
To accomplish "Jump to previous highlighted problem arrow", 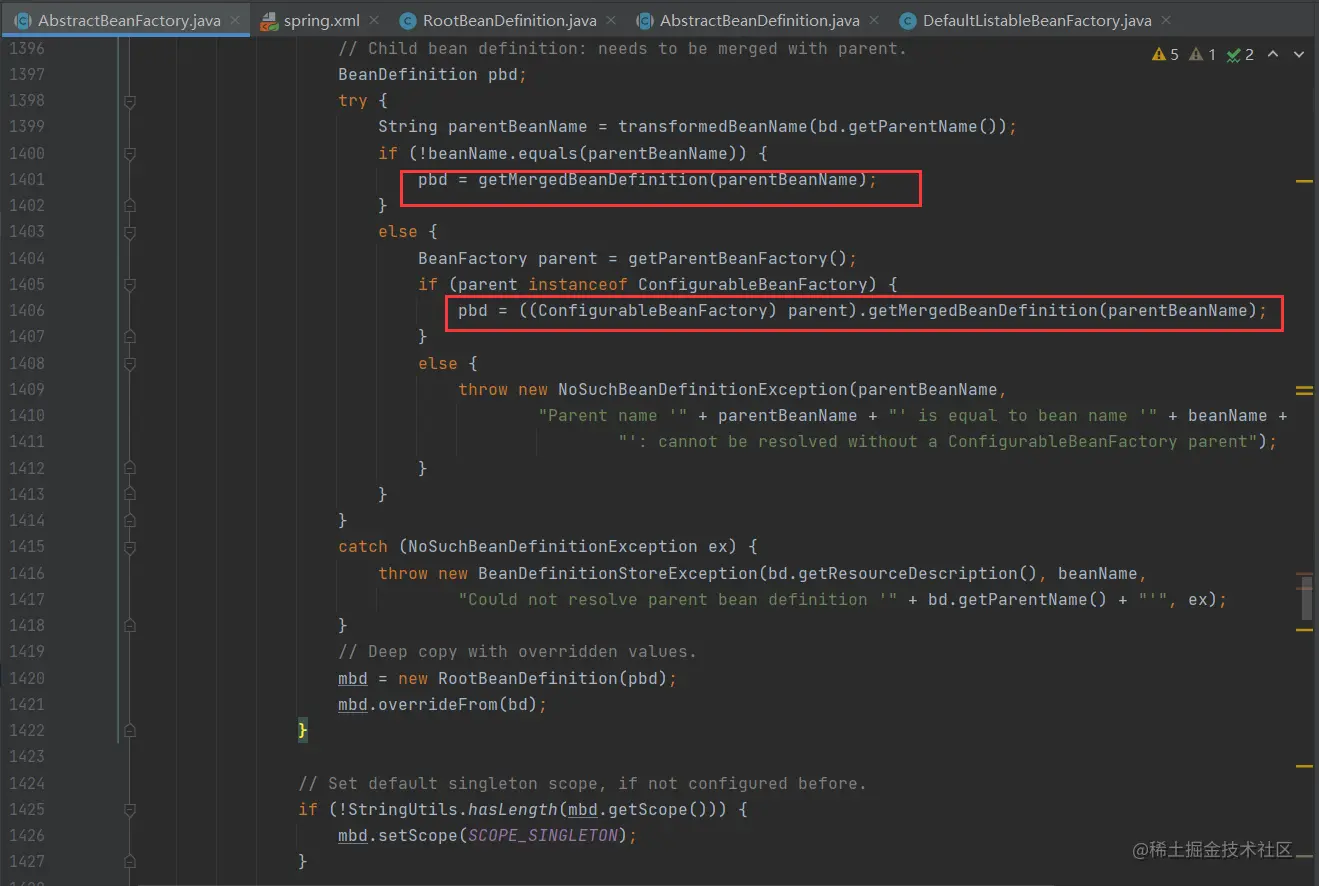I will pos(1273,55).
